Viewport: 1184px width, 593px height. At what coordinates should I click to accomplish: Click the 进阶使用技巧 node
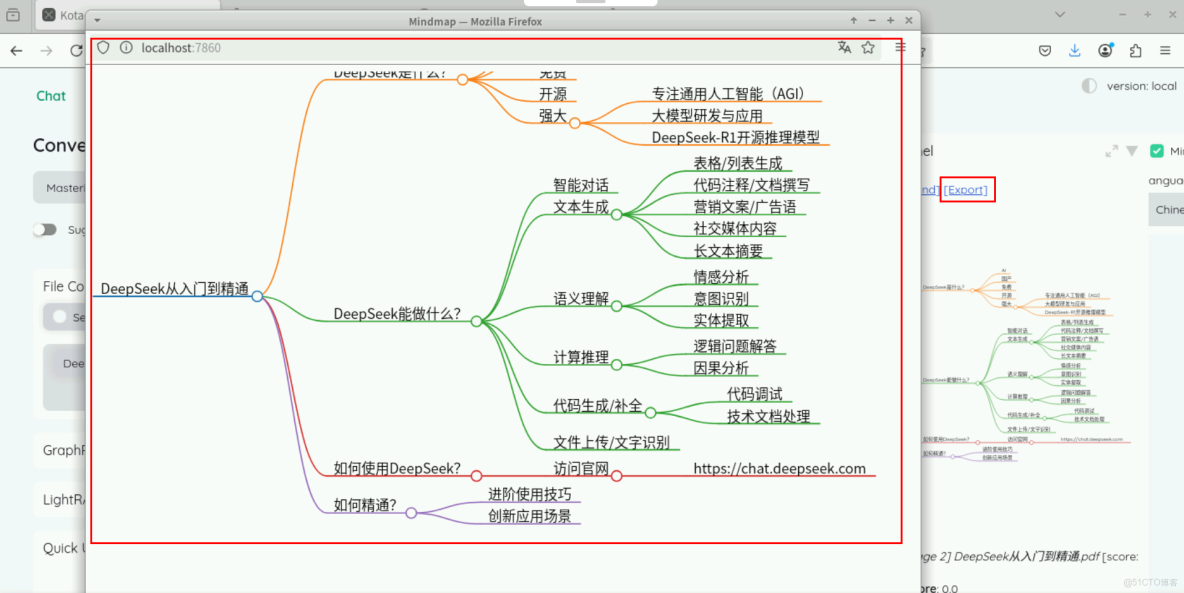pyautogui.click(x=529, y=494)
